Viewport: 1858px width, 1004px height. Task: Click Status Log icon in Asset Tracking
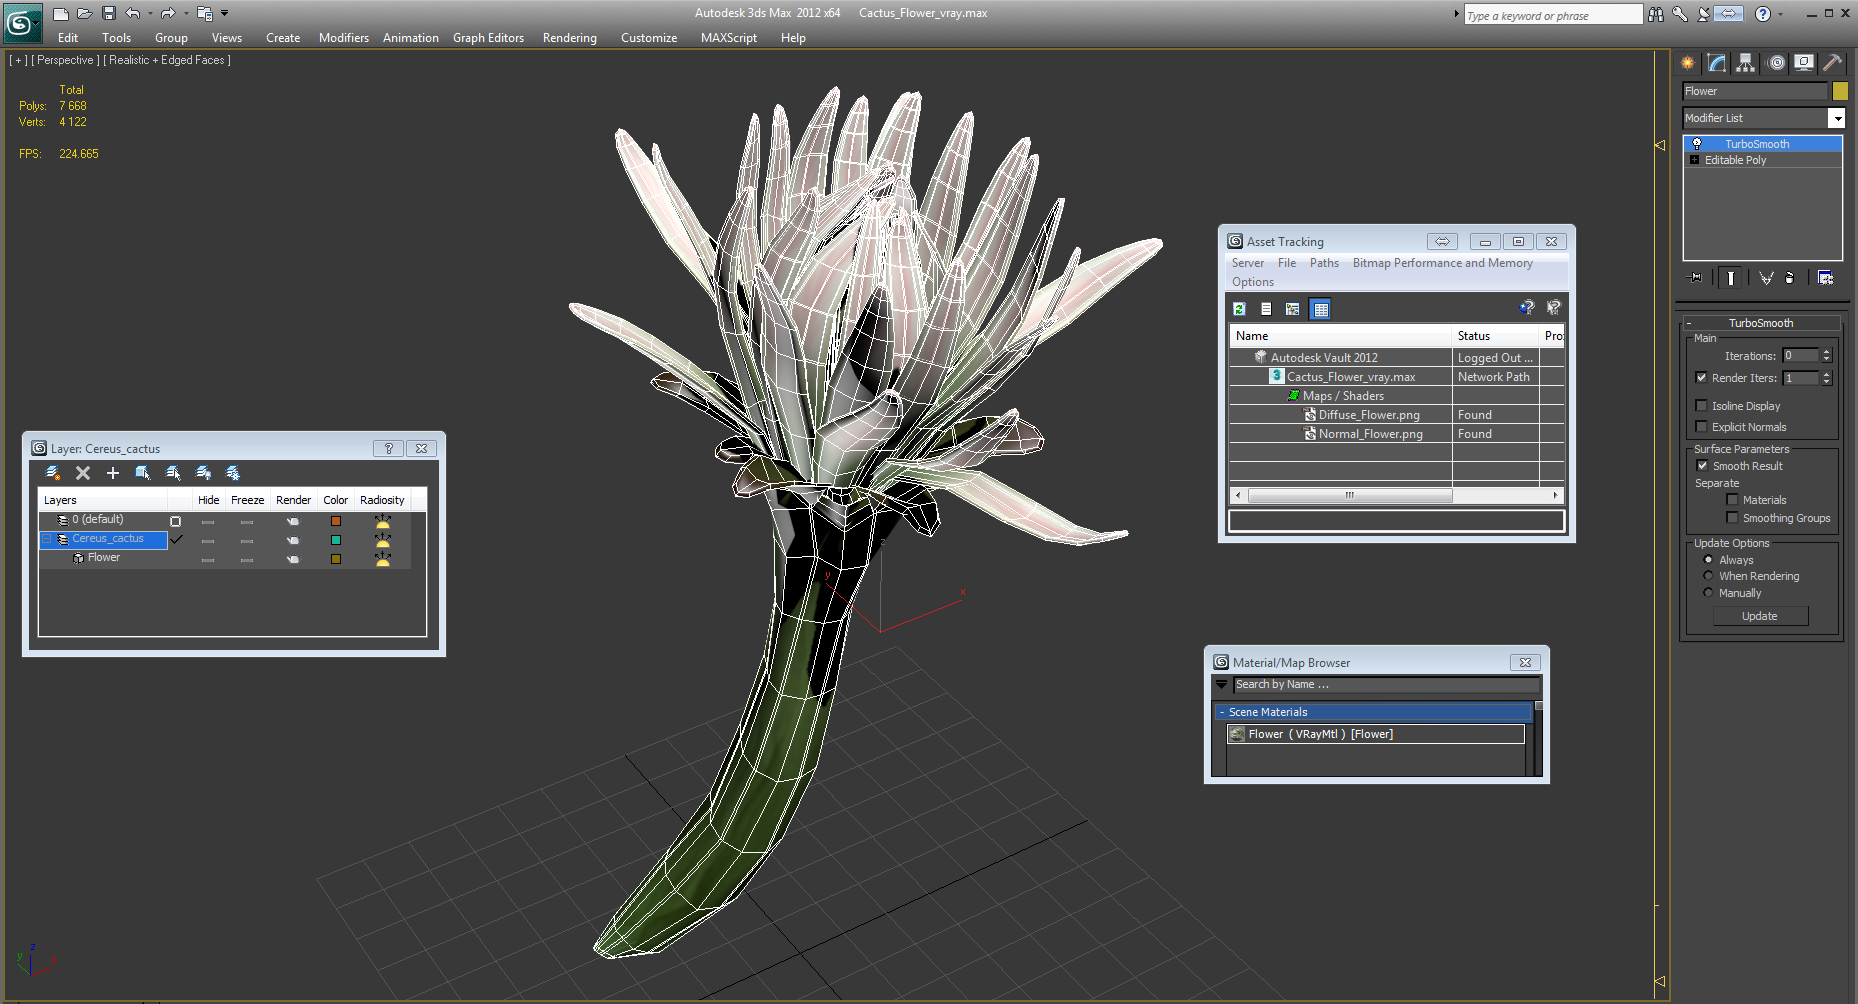1266,309
